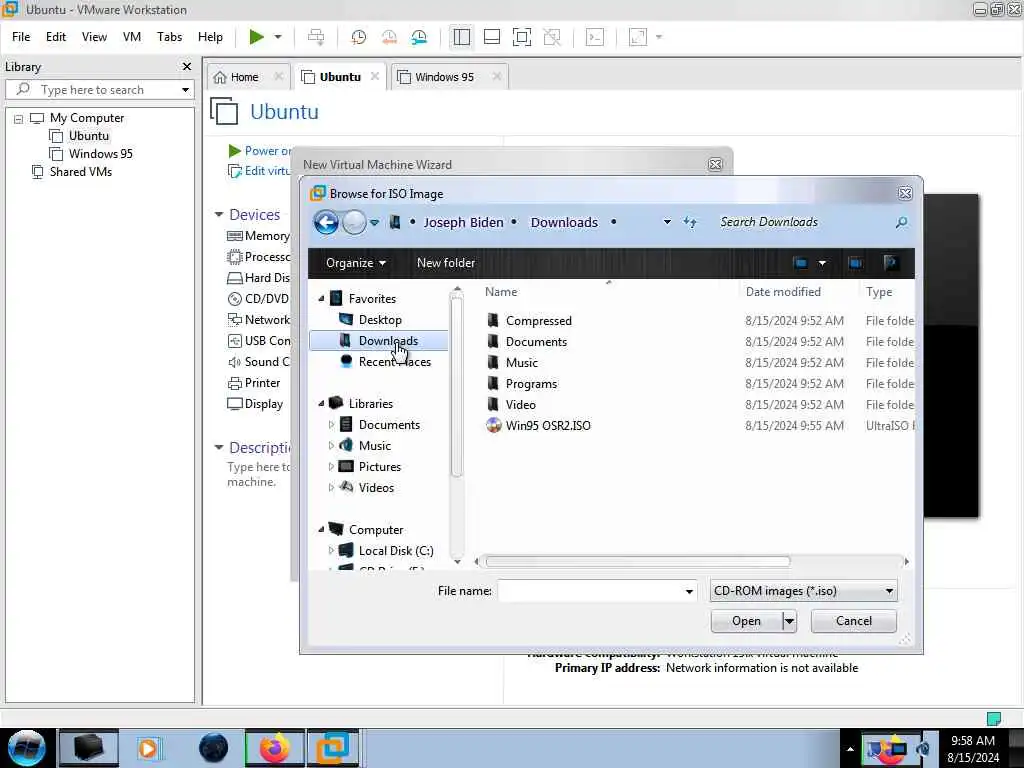Sort by the Date modified column header
The width and height of the screenshot is (1024, 768).
tap(783, 292)
